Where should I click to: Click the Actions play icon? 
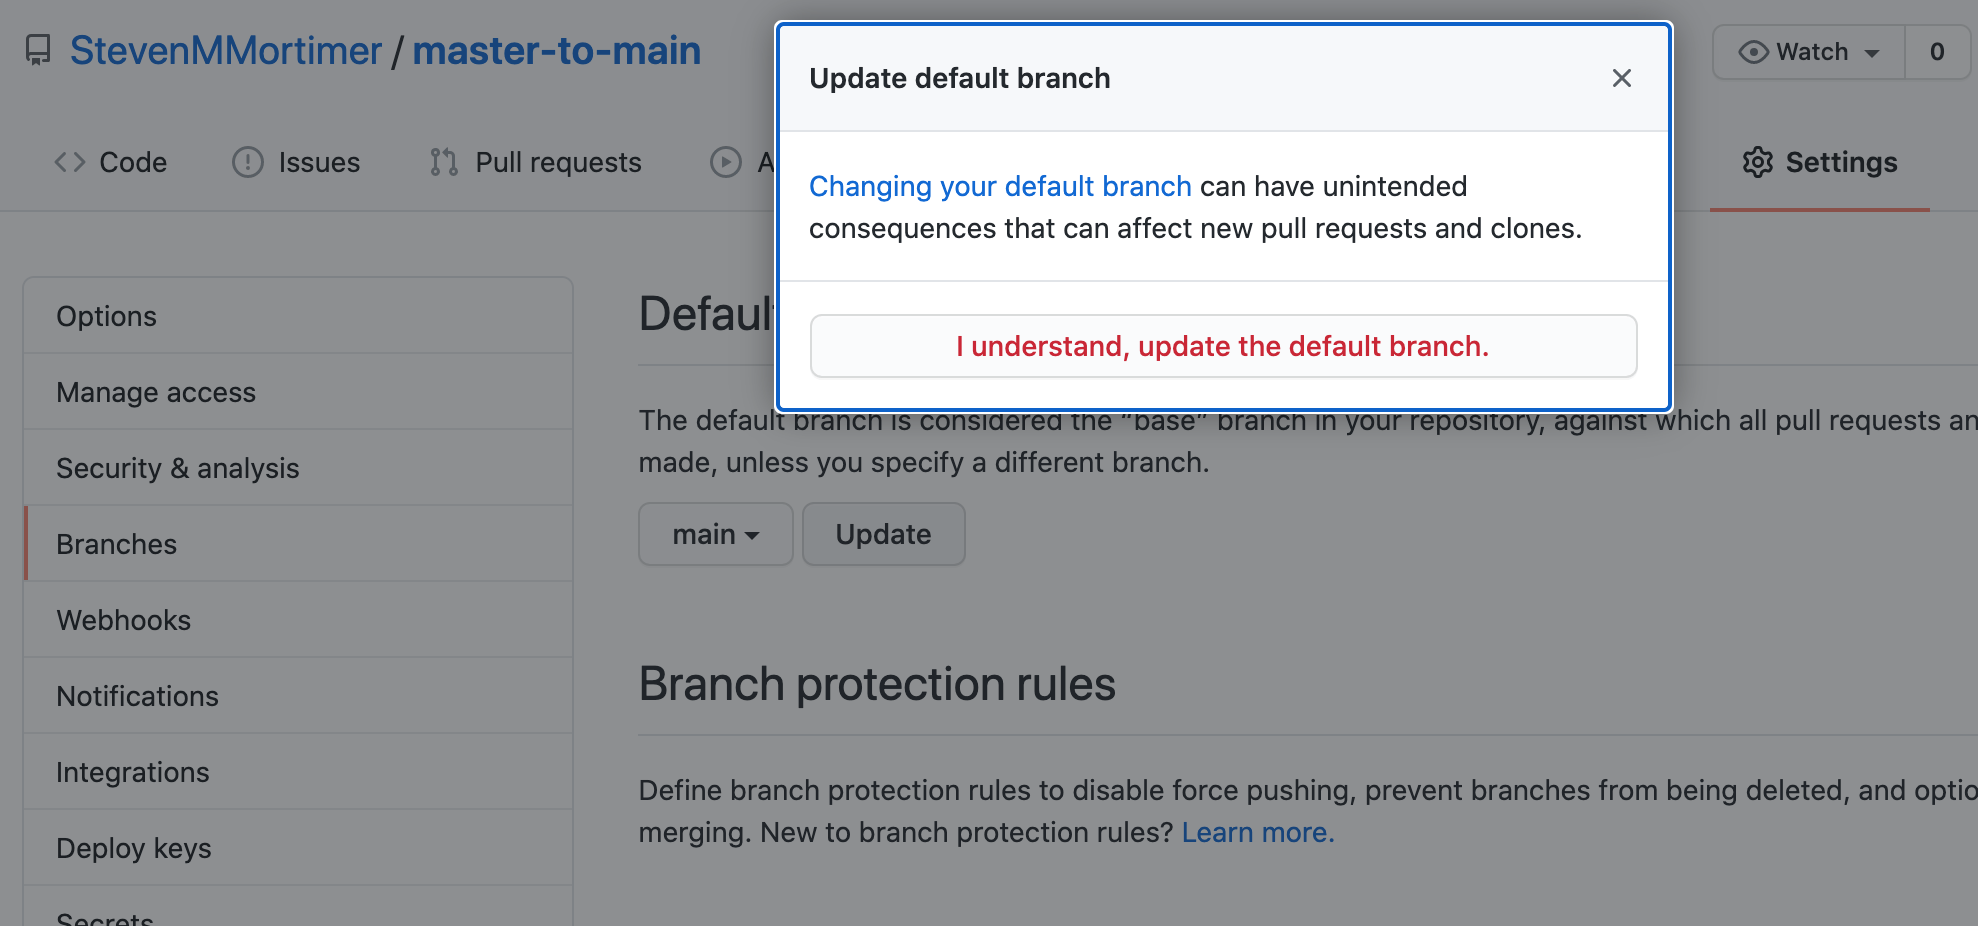(x=725, y=162)
